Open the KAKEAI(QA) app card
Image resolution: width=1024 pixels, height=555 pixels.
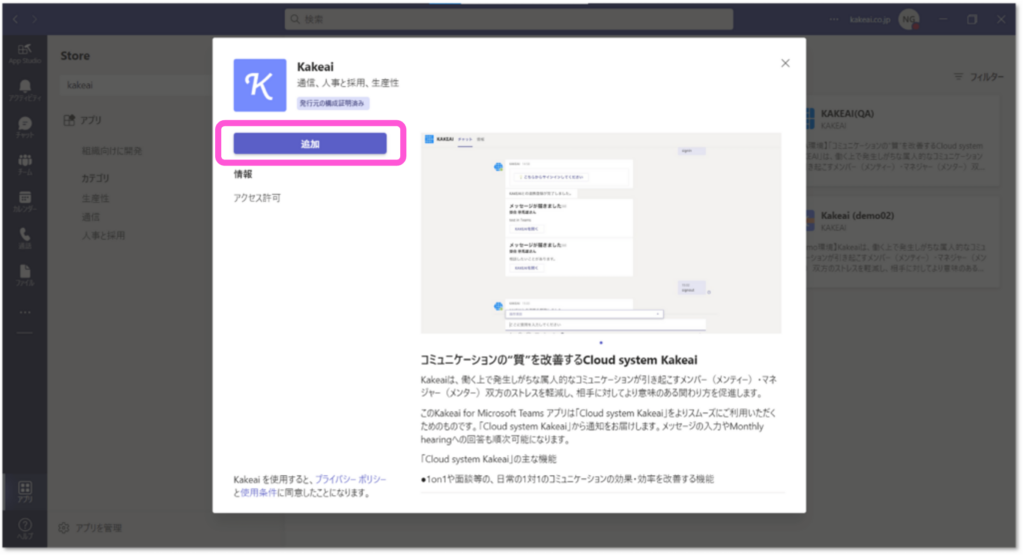pos(903,141)
